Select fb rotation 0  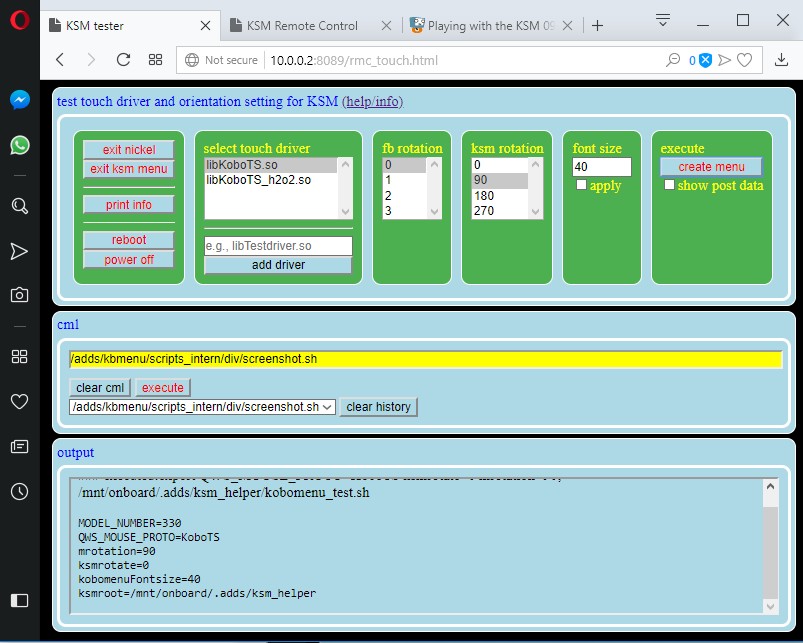coord(404,165)
